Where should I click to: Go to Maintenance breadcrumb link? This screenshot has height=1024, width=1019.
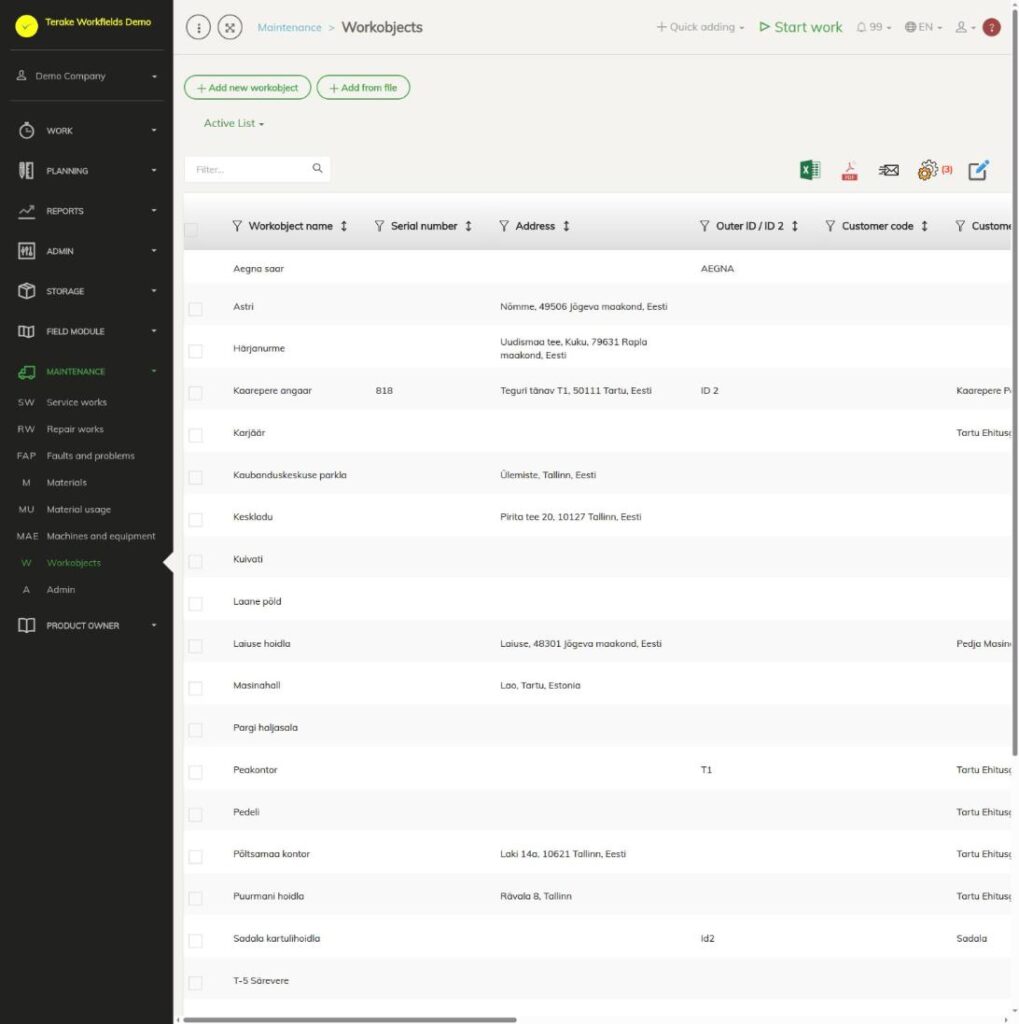point(289,27)
